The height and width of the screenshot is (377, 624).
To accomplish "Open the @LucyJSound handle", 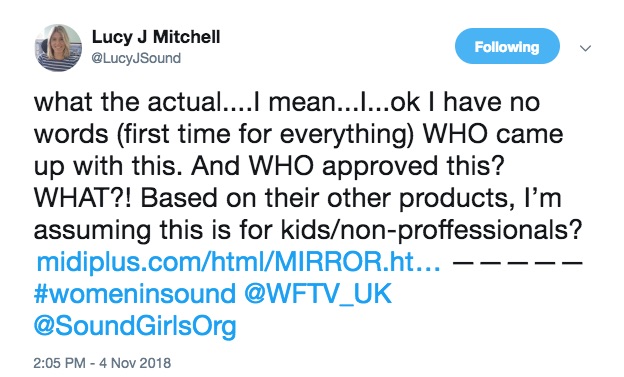I will 136,58.
